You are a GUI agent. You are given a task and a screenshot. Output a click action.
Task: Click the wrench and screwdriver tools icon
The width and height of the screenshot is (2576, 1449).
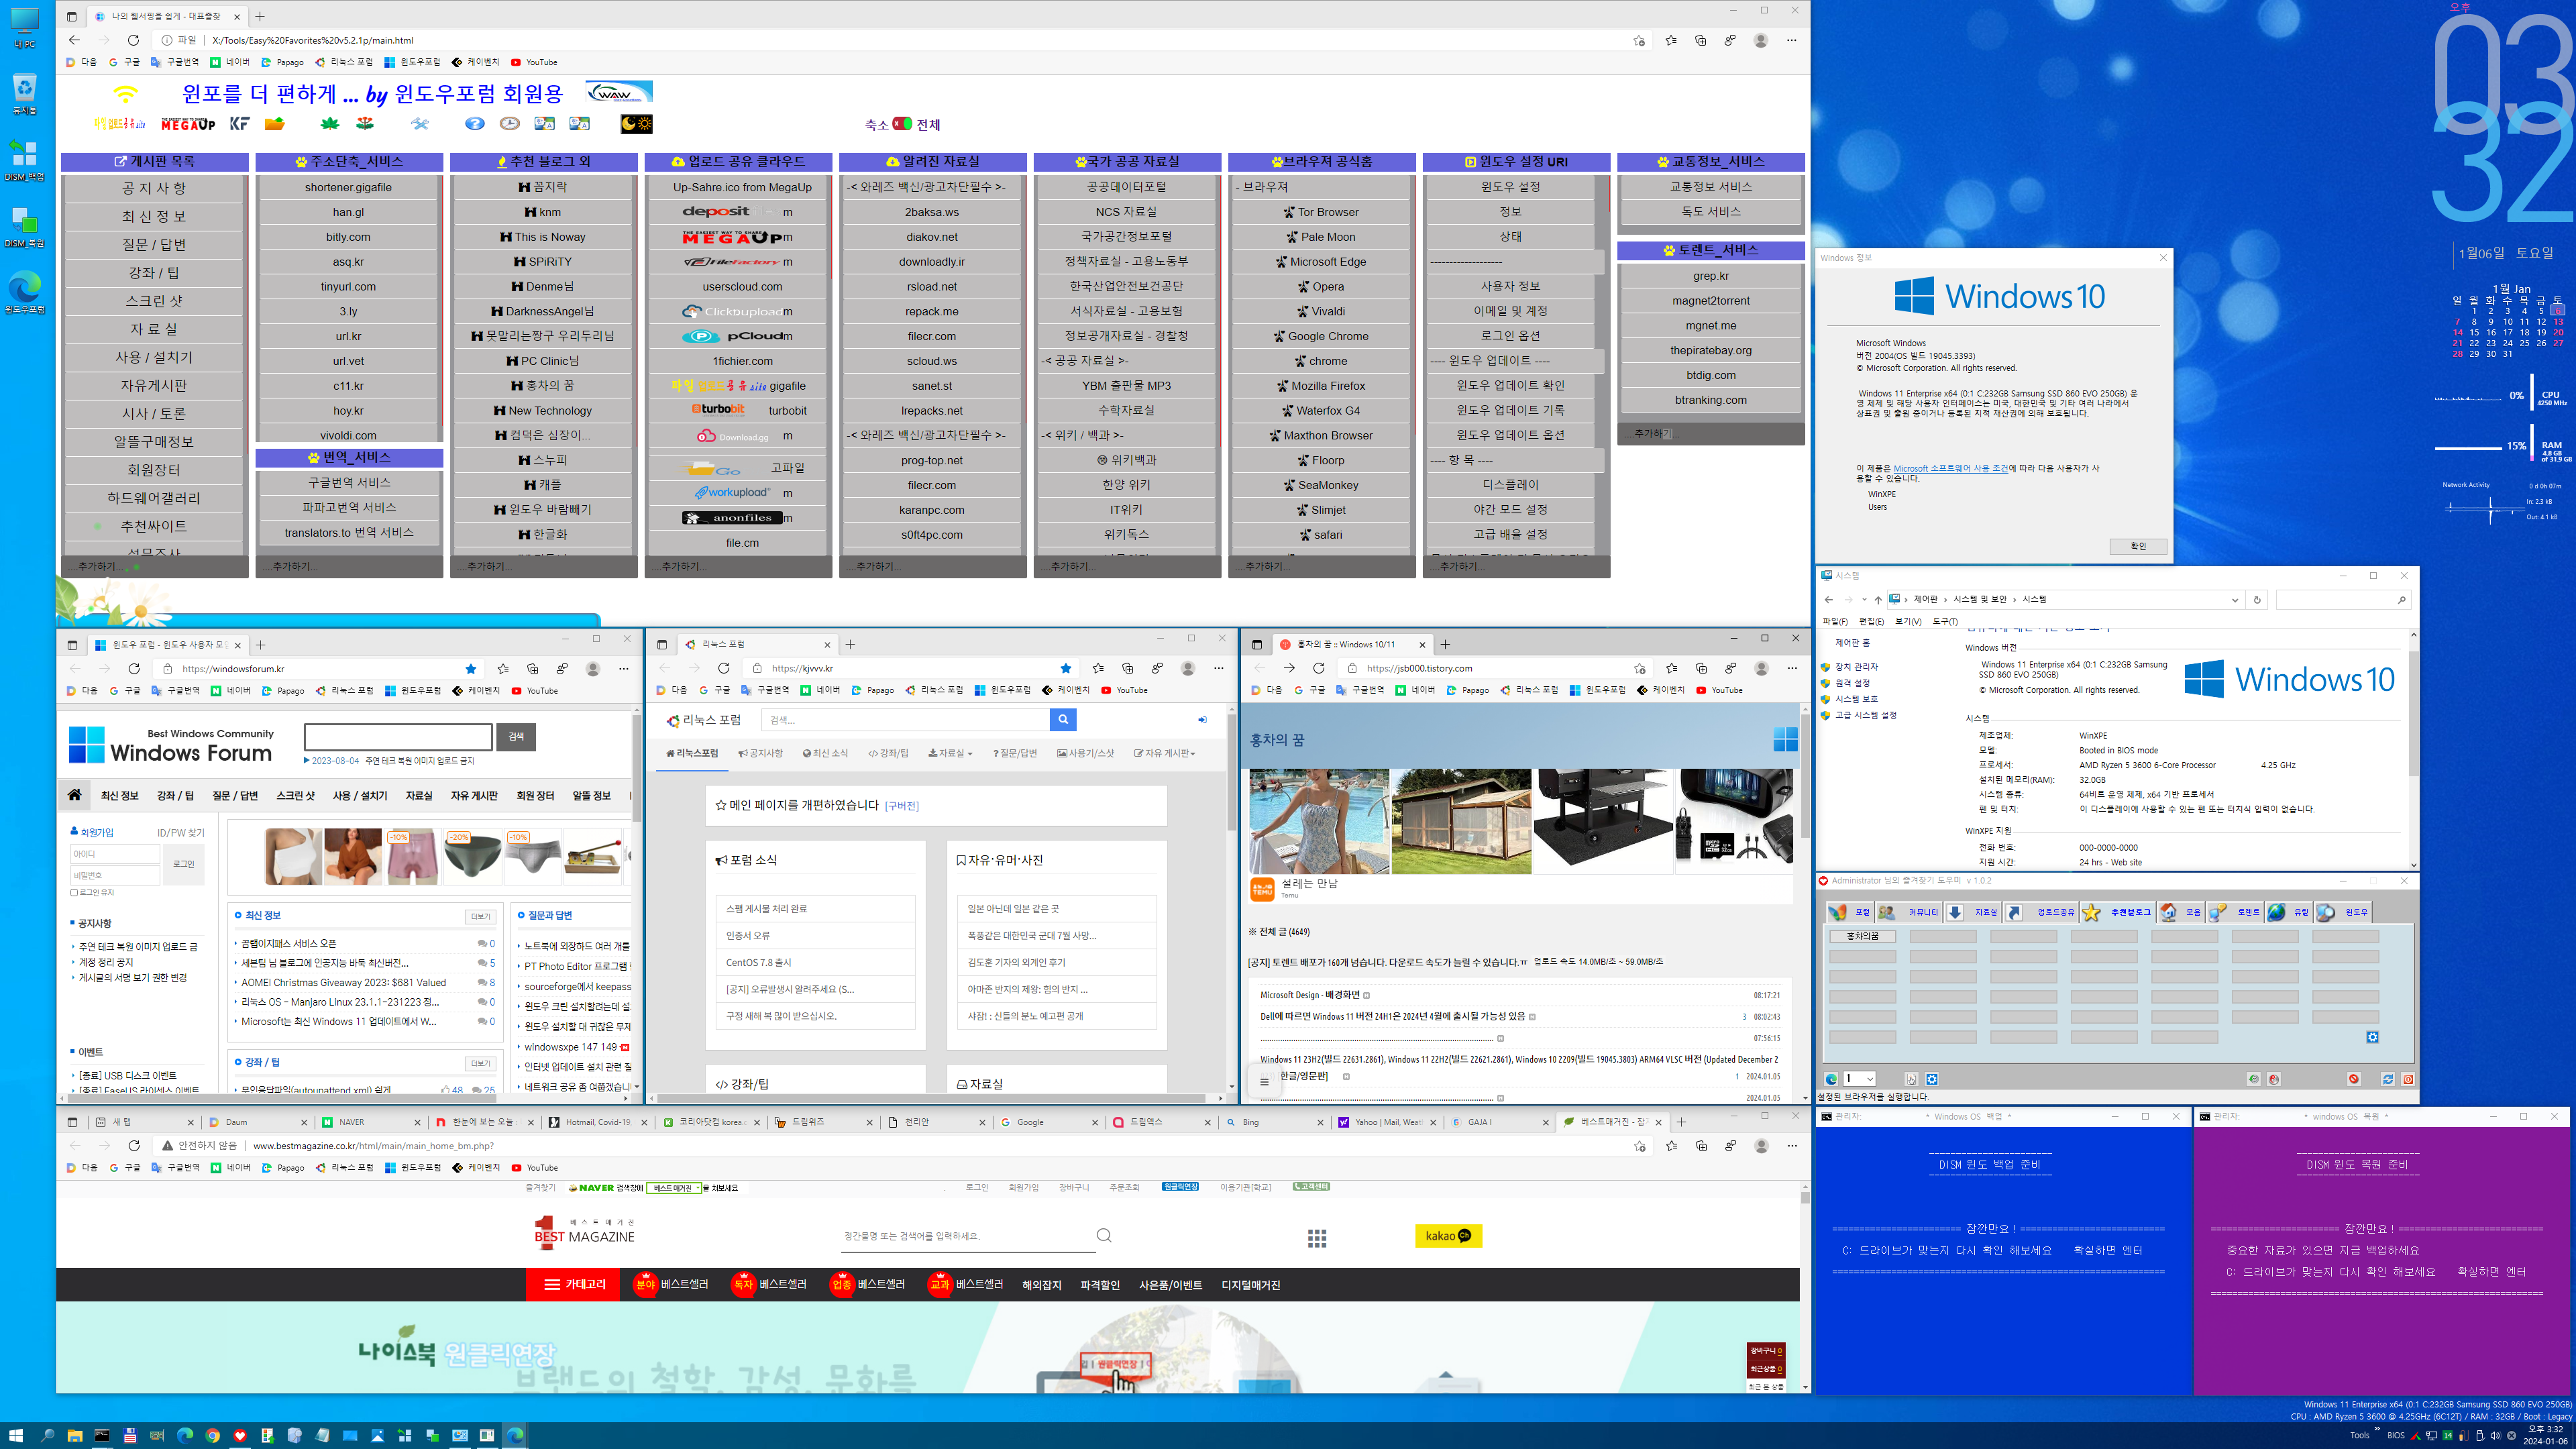coord(419,124)
